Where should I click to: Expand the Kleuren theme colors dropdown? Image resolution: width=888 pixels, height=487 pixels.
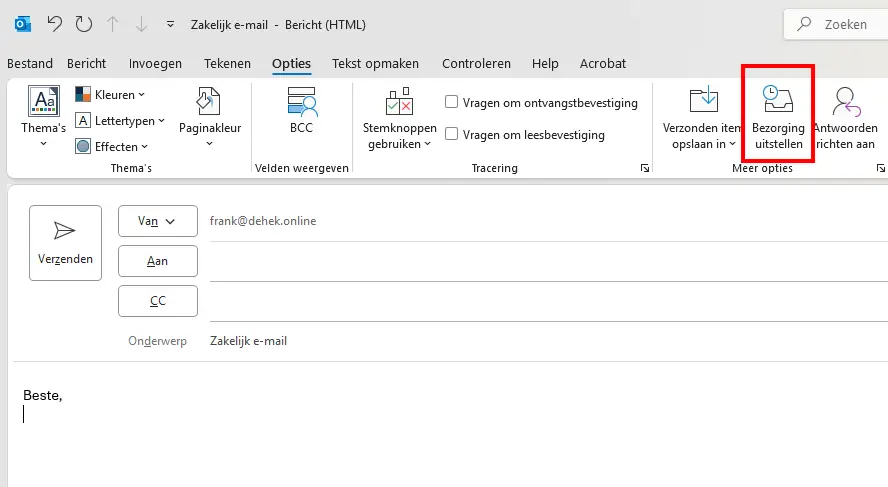(110, 95)
